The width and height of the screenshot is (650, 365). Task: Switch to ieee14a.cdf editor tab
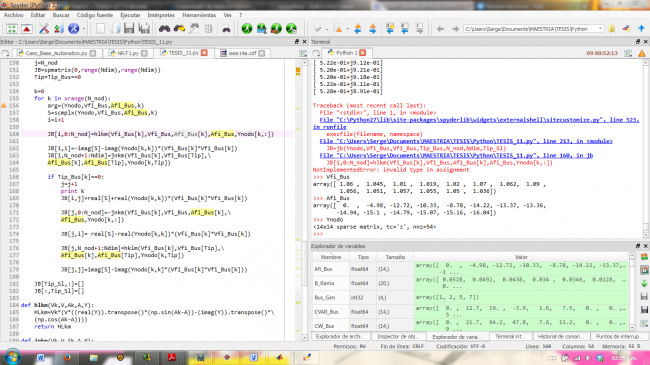pos(243,53)
